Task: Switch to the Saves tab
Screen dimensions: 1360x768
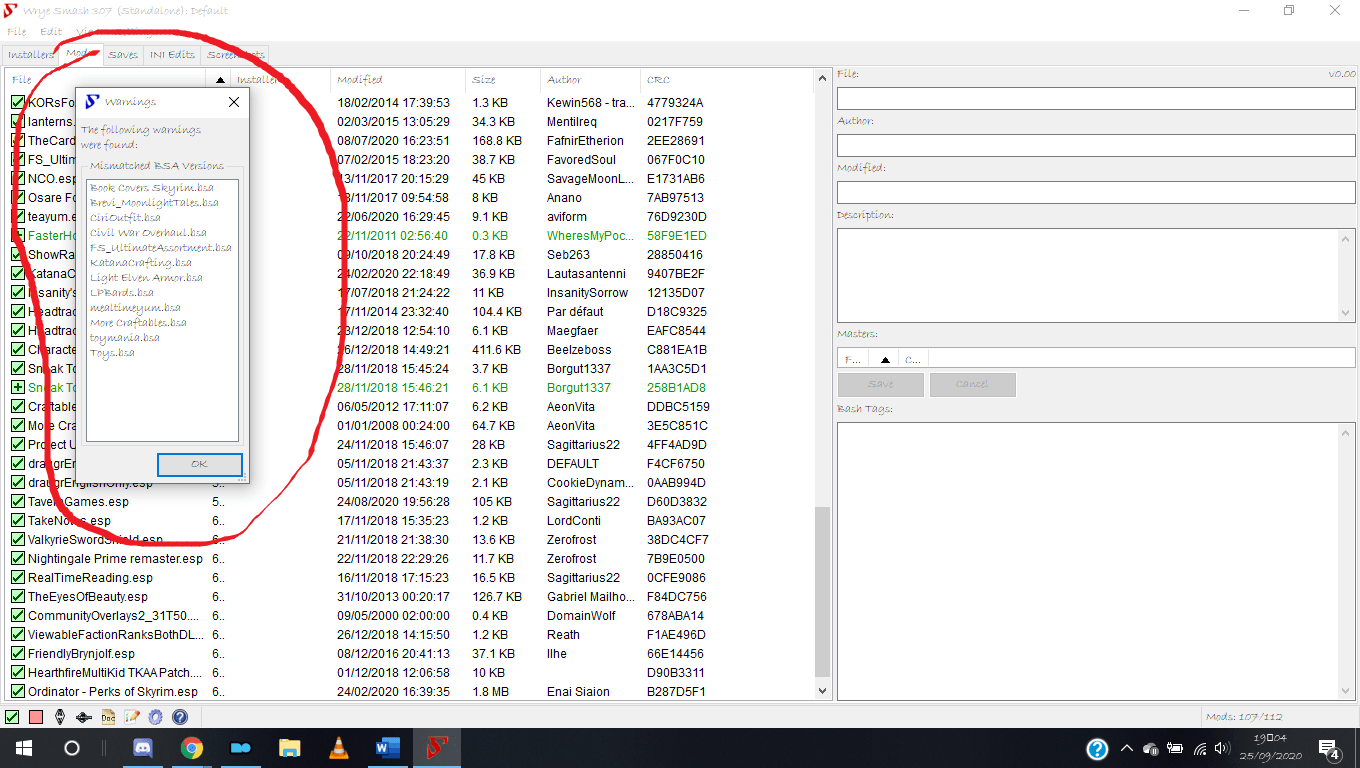Action: [123, 54]
